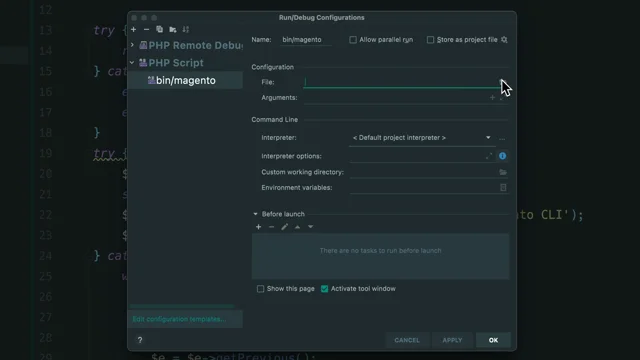
Task: Open project file storage settings gear
Action: click(504, 40)
